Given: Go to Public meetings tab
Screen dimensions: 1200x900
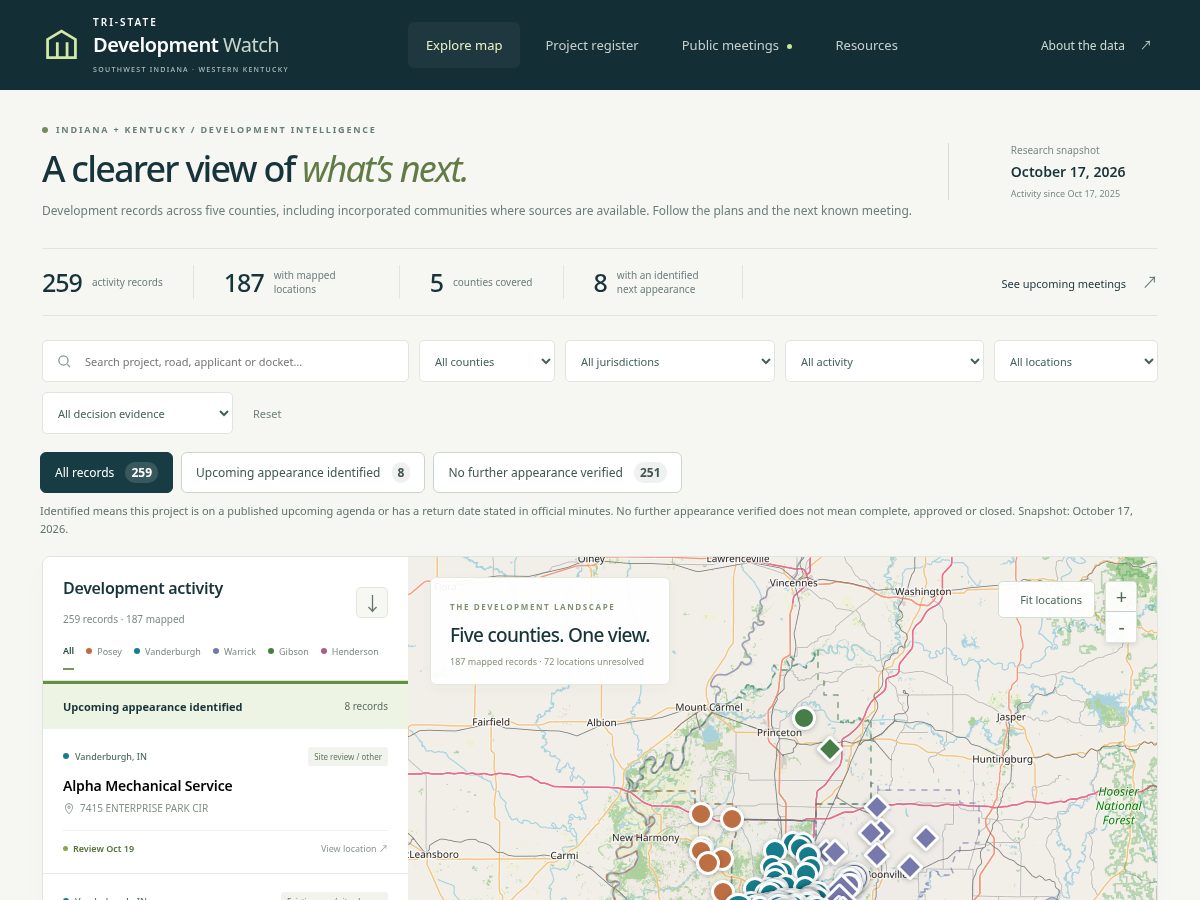Looking at the screenshot, I should pyautogui.click(x=737, y=45).
